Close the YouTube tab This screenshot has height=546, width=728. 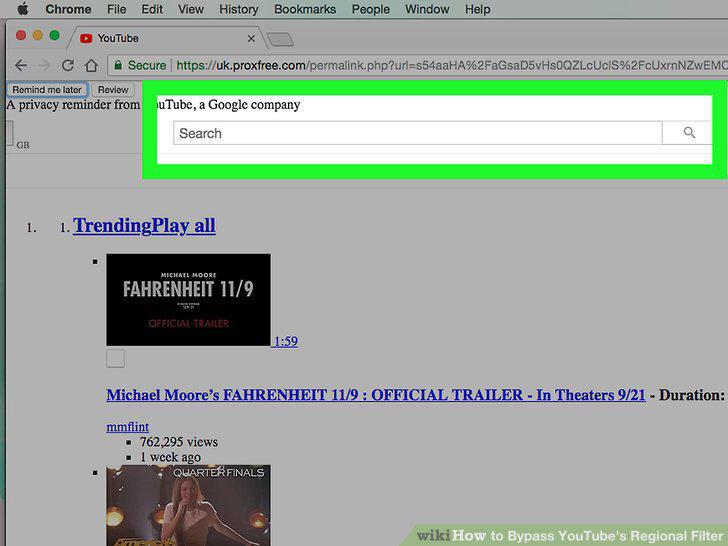(x=251, y=39)
